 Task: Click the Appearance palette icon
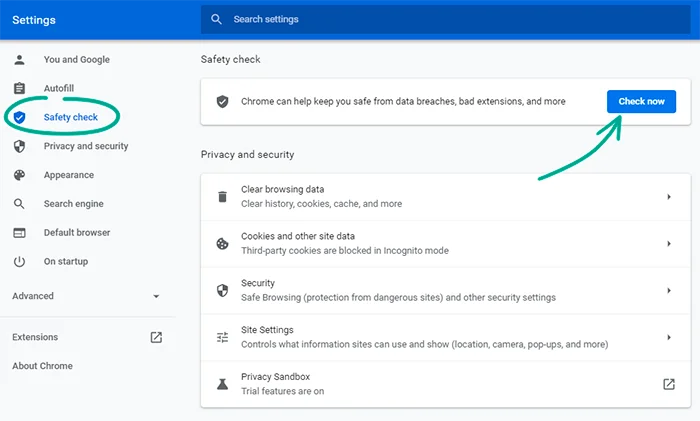coord(19,175)
